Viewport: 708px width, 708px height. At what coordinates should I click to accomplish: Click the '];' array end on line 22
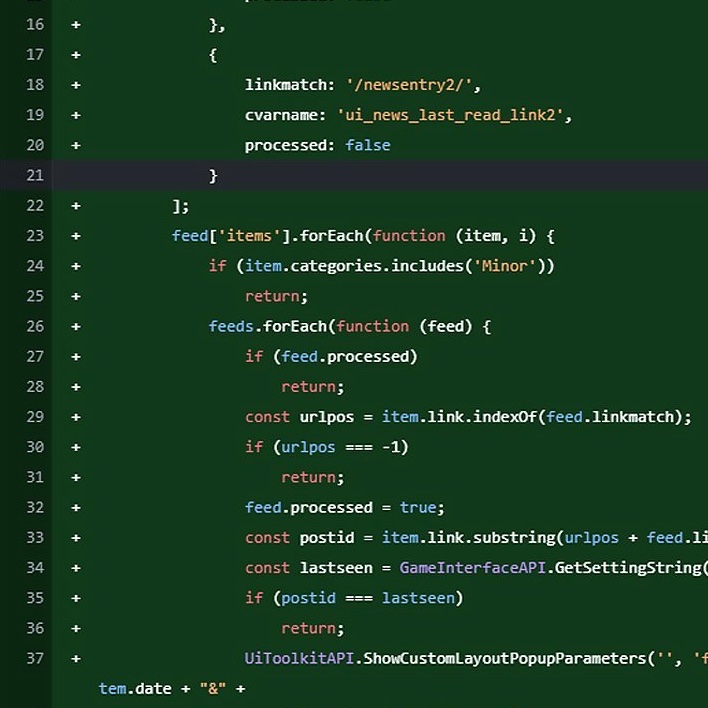pyautogui.click(x=181, y=206)
